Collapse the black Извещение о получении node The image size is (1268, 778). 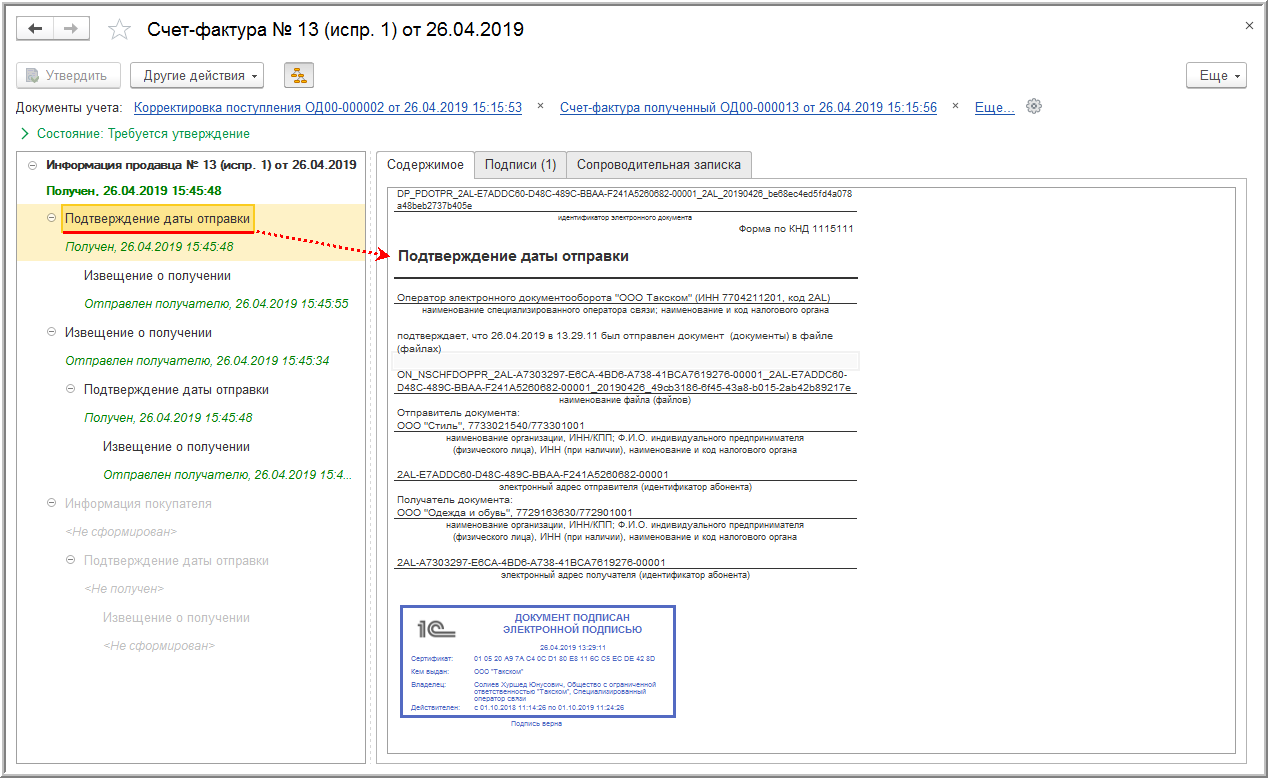[x=52, y=332]
